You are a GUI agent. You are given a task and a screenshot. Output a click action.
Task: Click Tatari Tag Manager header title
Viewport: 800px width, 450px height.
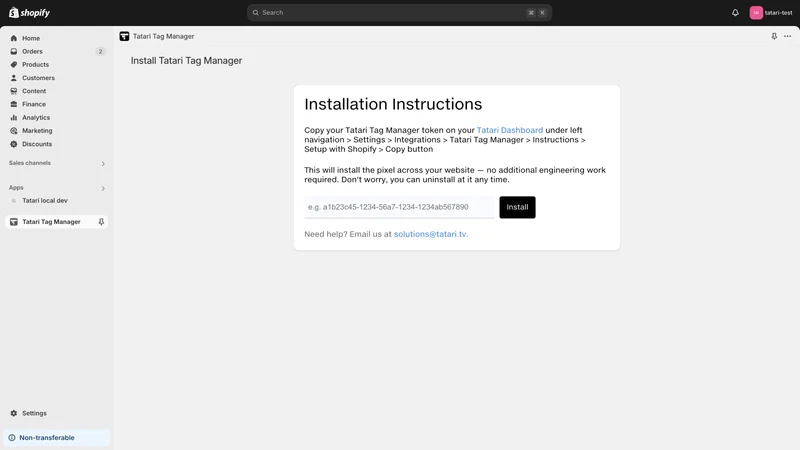click(163, 36)
